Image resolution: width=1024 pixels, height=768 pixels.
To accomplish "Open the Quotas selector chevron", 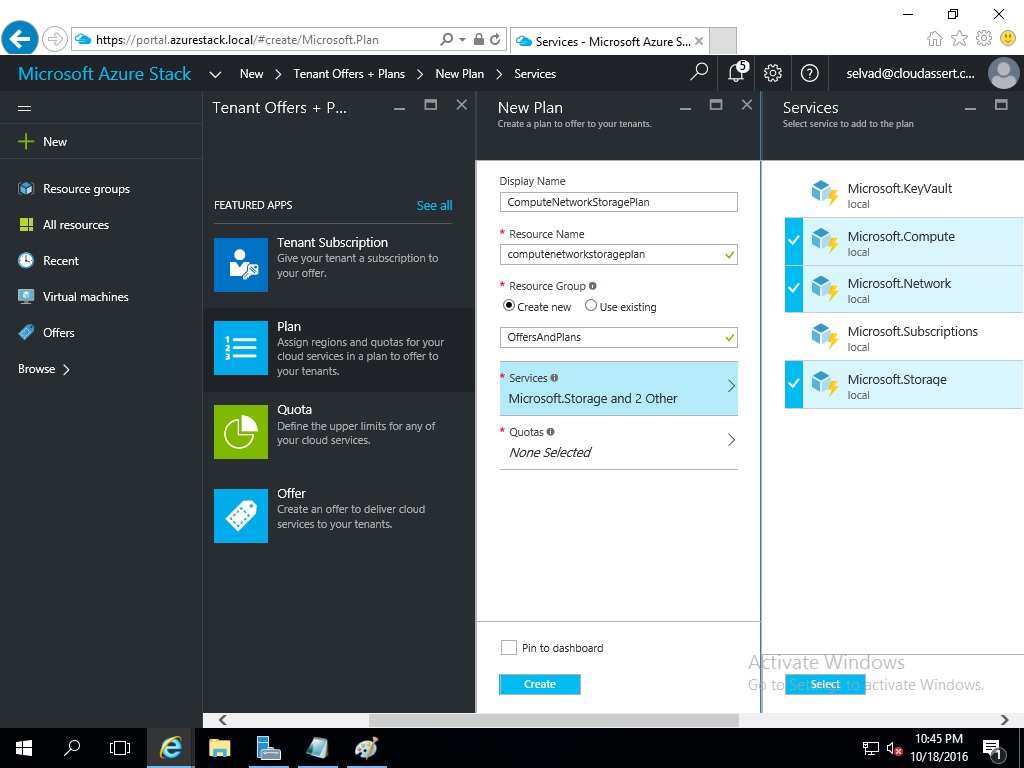I will pyautogui.click(x=731, y=440).
